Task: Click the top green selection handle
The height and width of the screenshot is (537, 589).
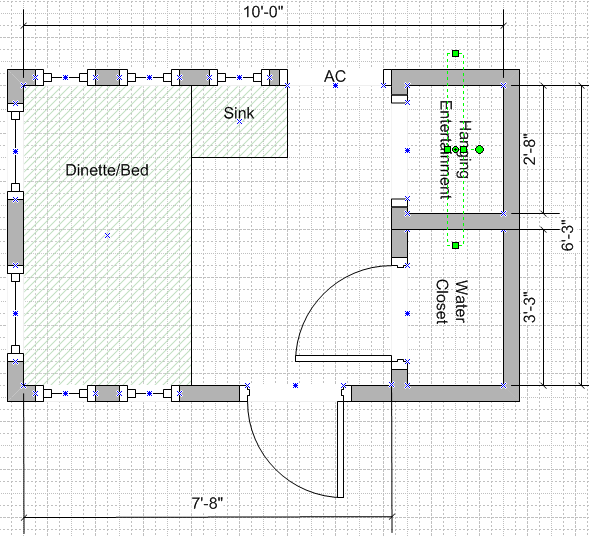Action: point(455,54)
